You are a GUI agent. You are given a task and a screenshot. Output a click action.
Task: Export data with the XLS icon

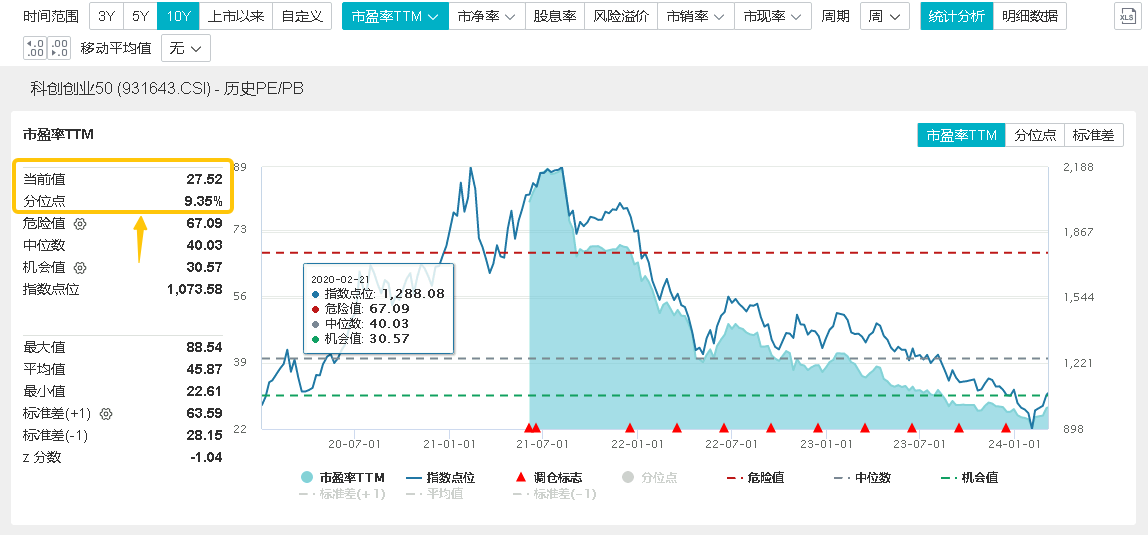(x=1127, y=16)
